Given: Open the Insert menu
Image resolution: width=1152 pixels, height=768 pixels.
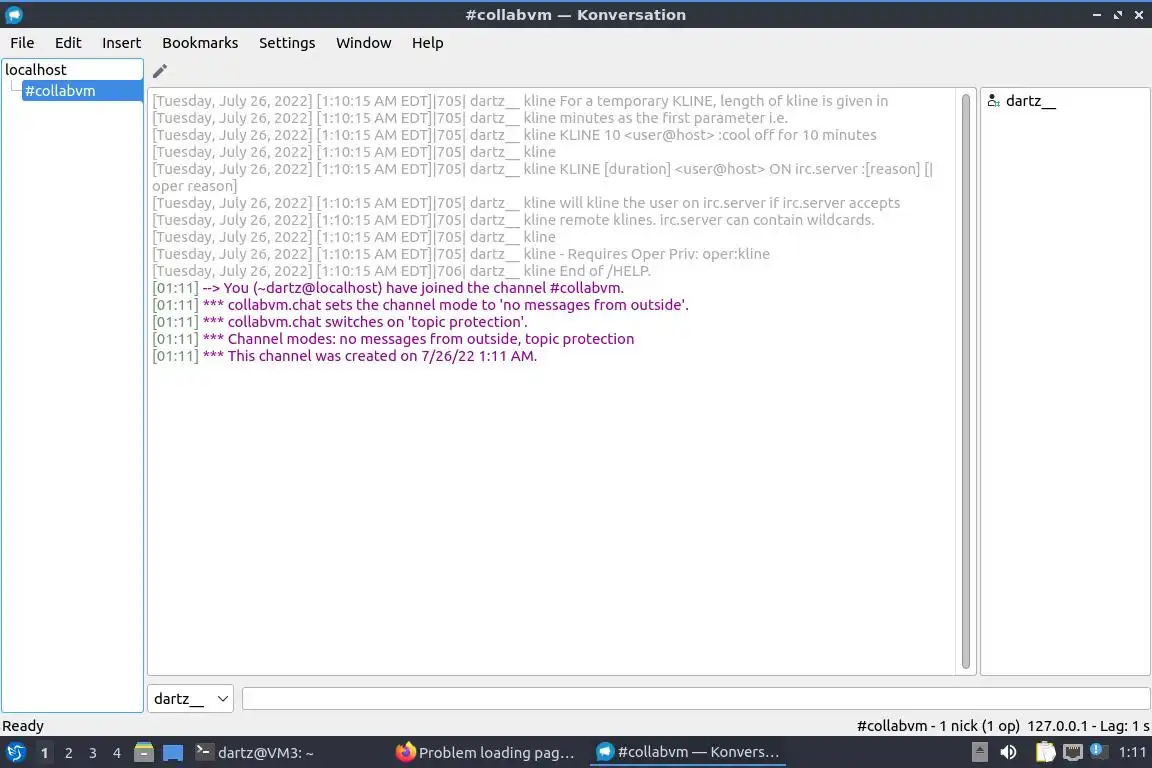Looking at the screenshot, I should pos(121,43).
